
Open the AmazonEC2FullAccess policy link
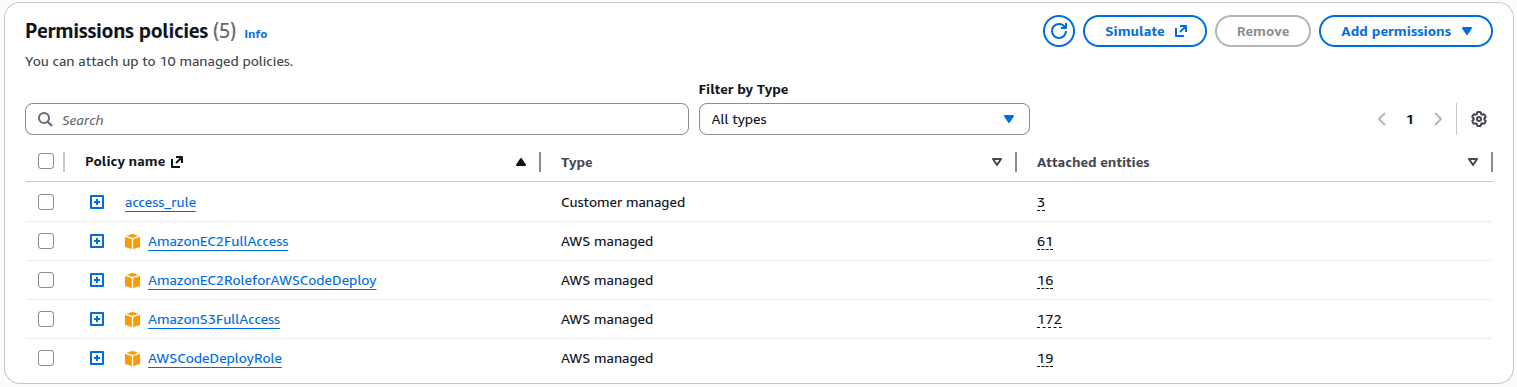pos(218,242)
